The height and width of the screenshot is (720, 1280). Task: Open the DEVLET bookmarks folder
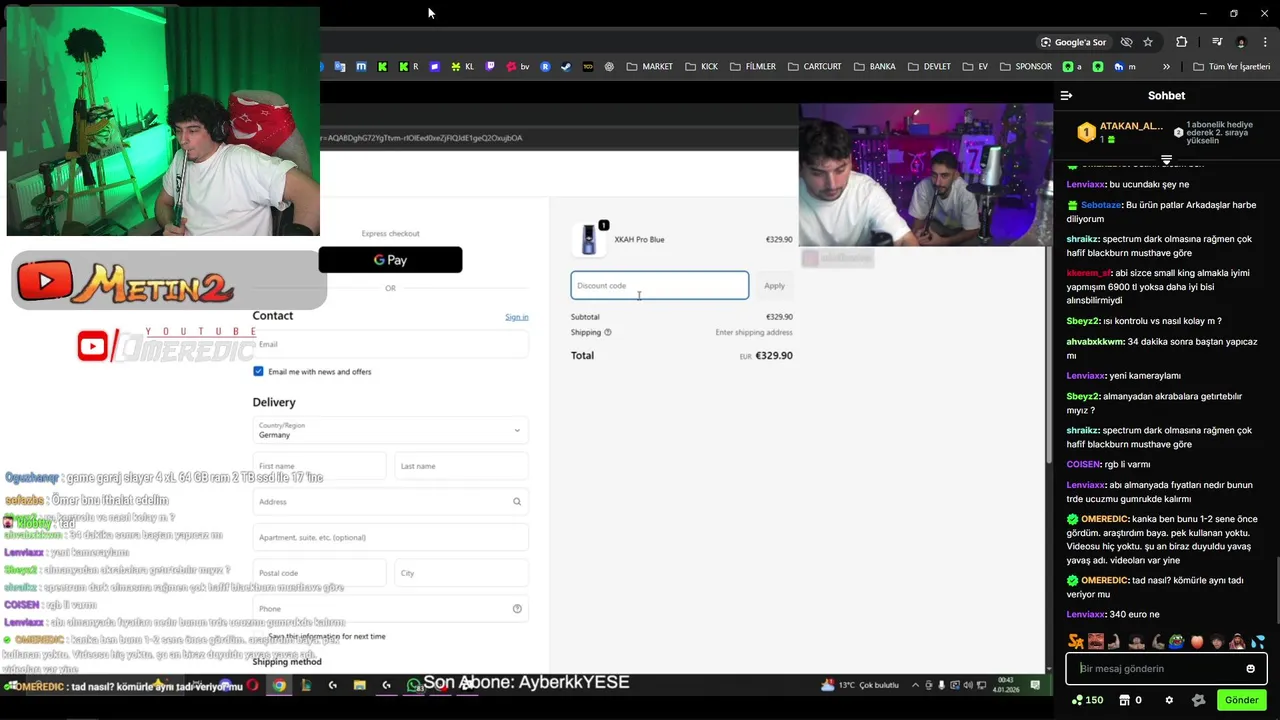click(x=928, y=67)
